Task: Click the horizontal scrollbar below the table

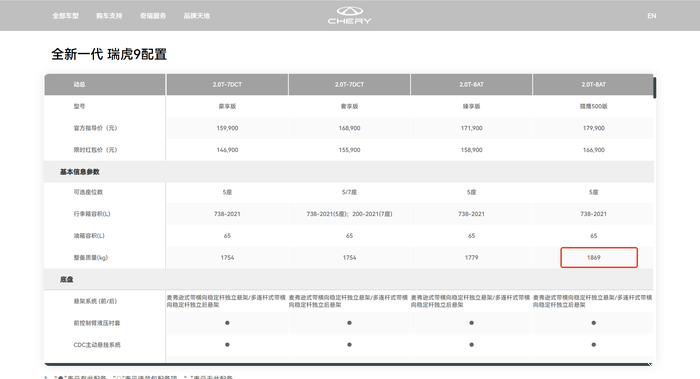Action: tap(348, 364)
